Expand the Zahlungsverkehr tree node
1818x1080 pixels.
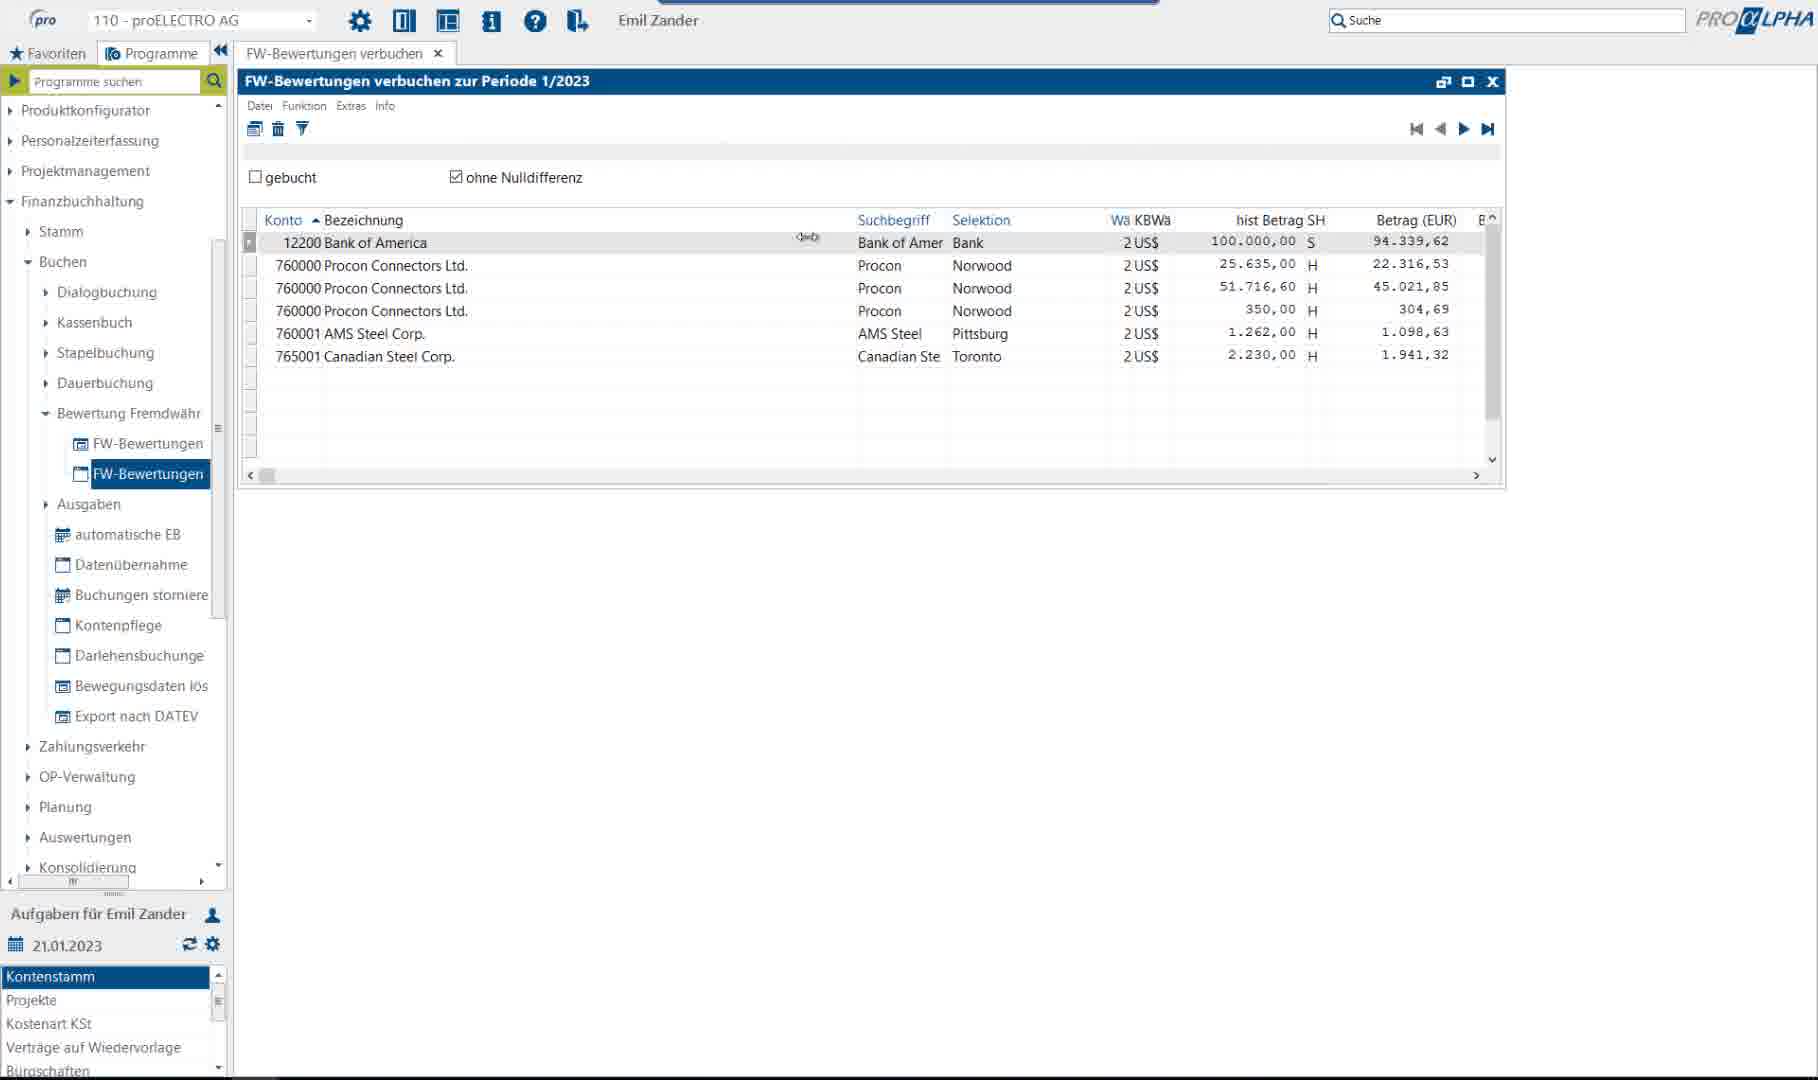click(28, 747)
